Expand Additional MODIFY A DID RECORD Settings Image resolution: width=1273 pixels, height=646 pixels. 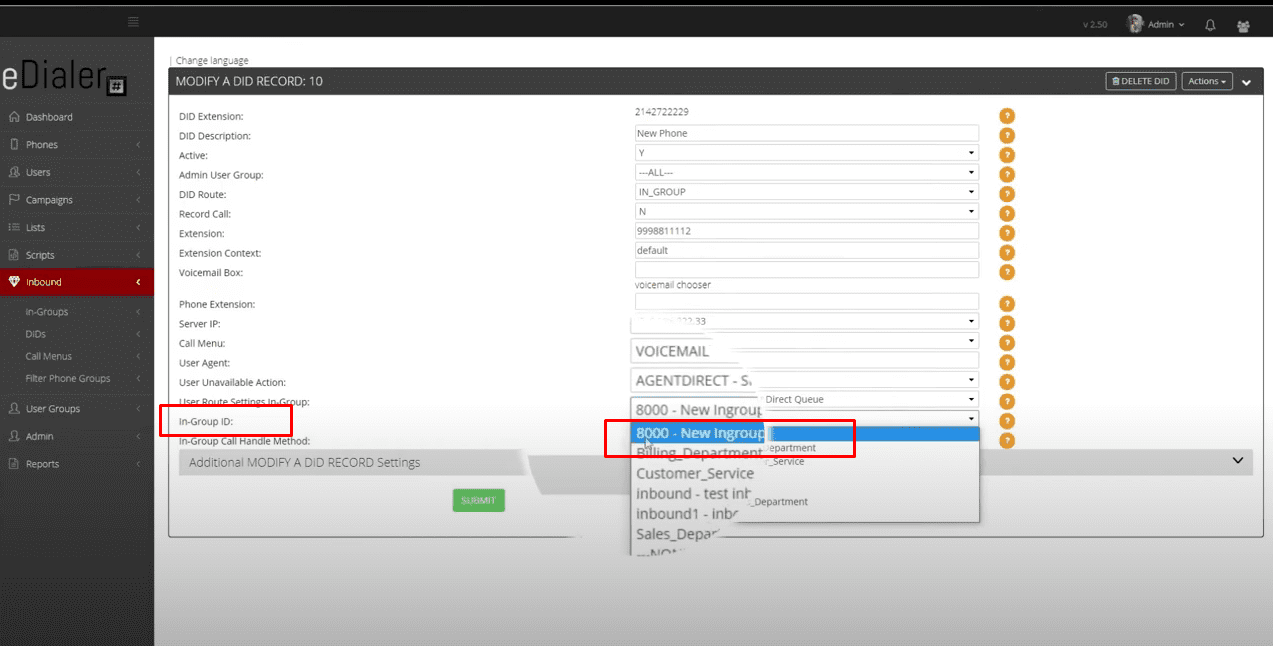pyautogui.click(x=714, y=462)
